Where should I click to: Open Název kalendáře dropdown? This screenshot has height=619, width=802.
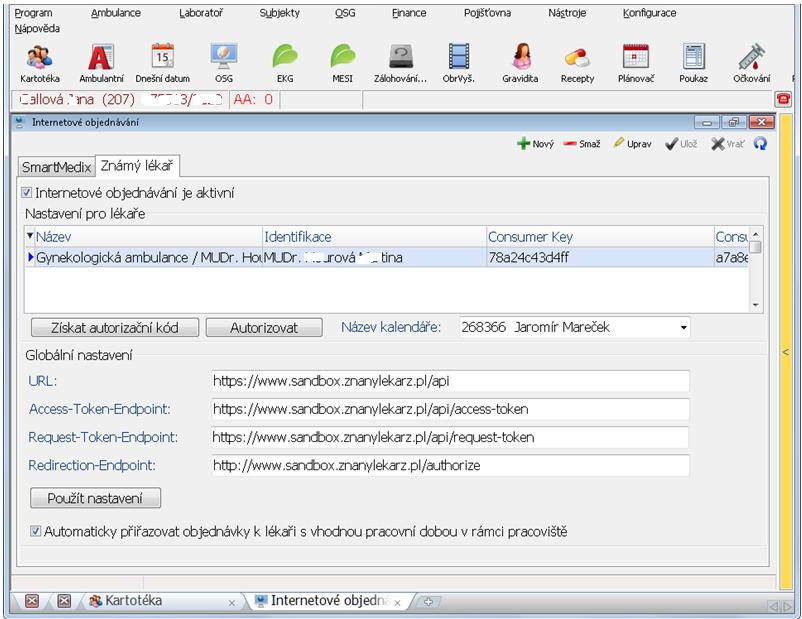pos(683,327)
